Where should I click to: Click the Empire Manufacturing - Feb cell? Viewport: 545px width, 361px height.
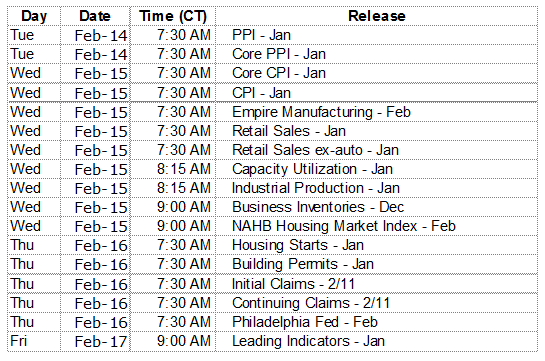[376, 112]
